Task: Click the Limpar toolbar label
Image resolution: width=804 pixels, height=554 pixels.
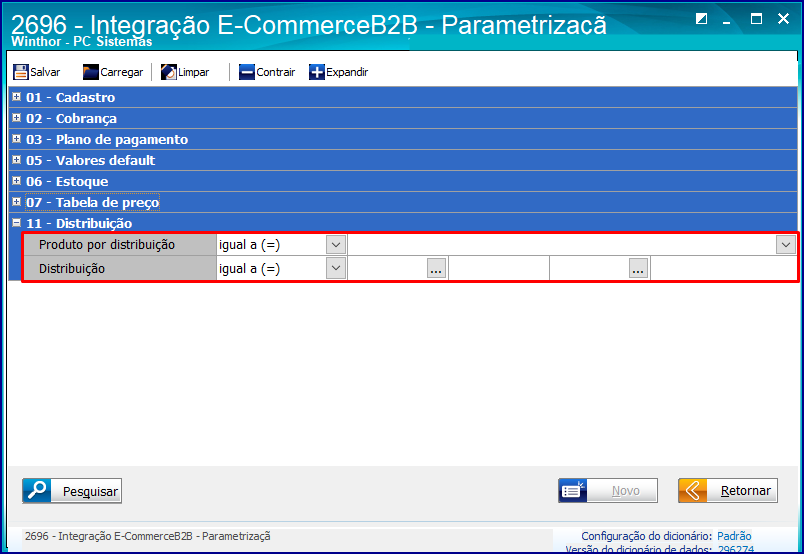Action: click(194, 72)
